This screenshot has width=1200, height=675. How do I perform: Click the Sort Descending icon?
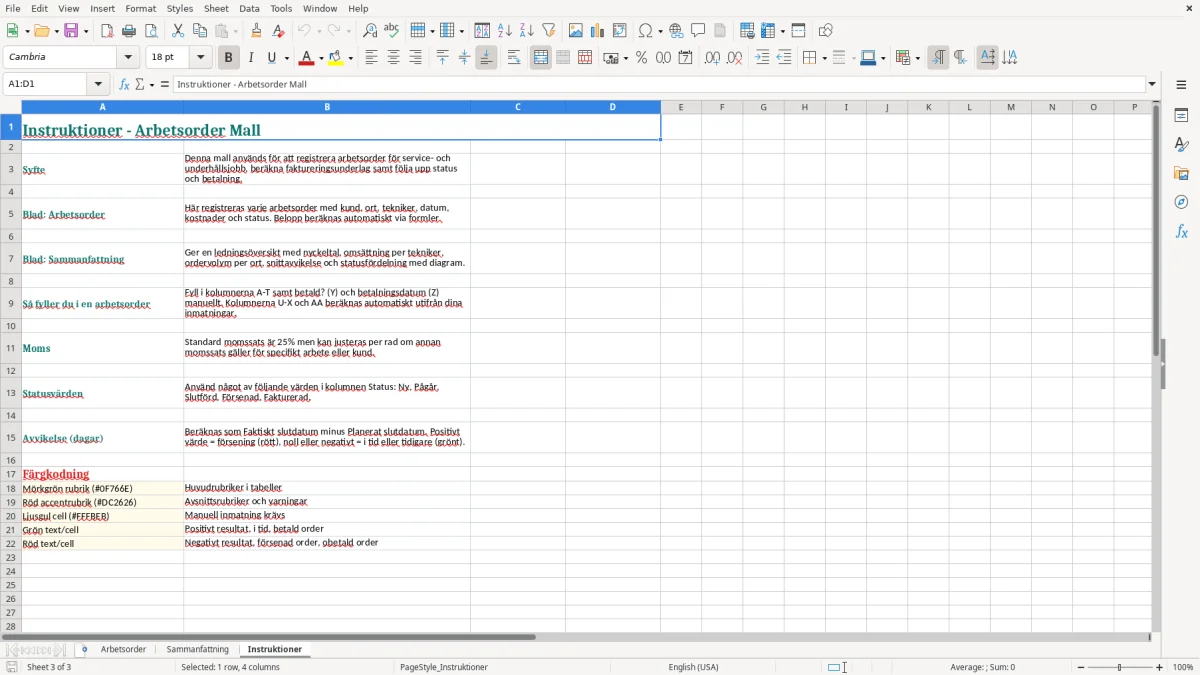click(x=527, y=31)
